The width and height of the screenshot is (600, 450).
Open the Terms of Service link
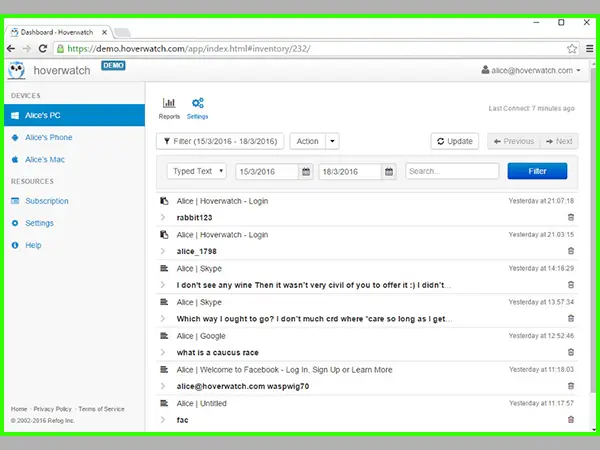click(x=101, y=409)
